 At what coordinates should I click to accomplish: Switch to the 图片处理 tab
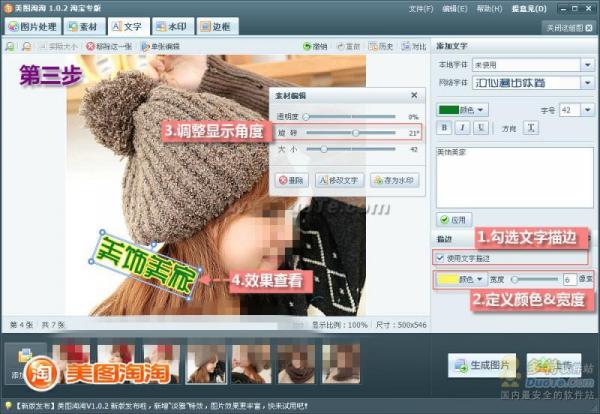coord(33,26)
